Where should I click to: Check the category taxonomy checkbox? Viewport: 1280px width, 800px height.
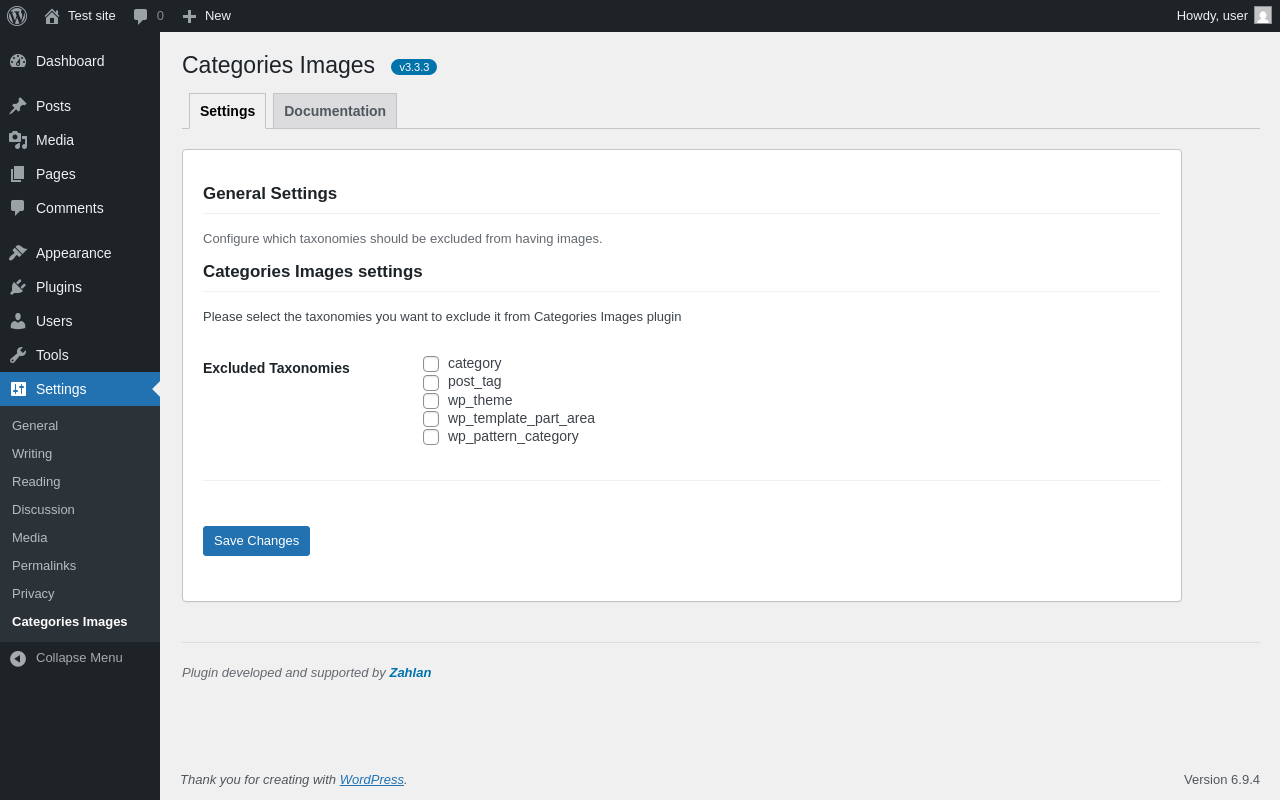click(x=431, y=364)
